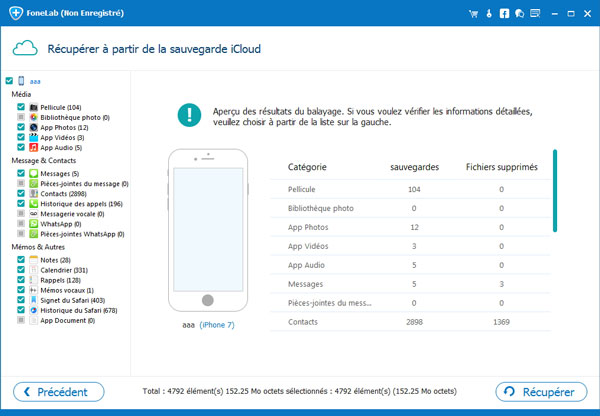Screen dimensions: 600x416
Task: Start recovery with the Récupérer button
Action: point(541,392)
